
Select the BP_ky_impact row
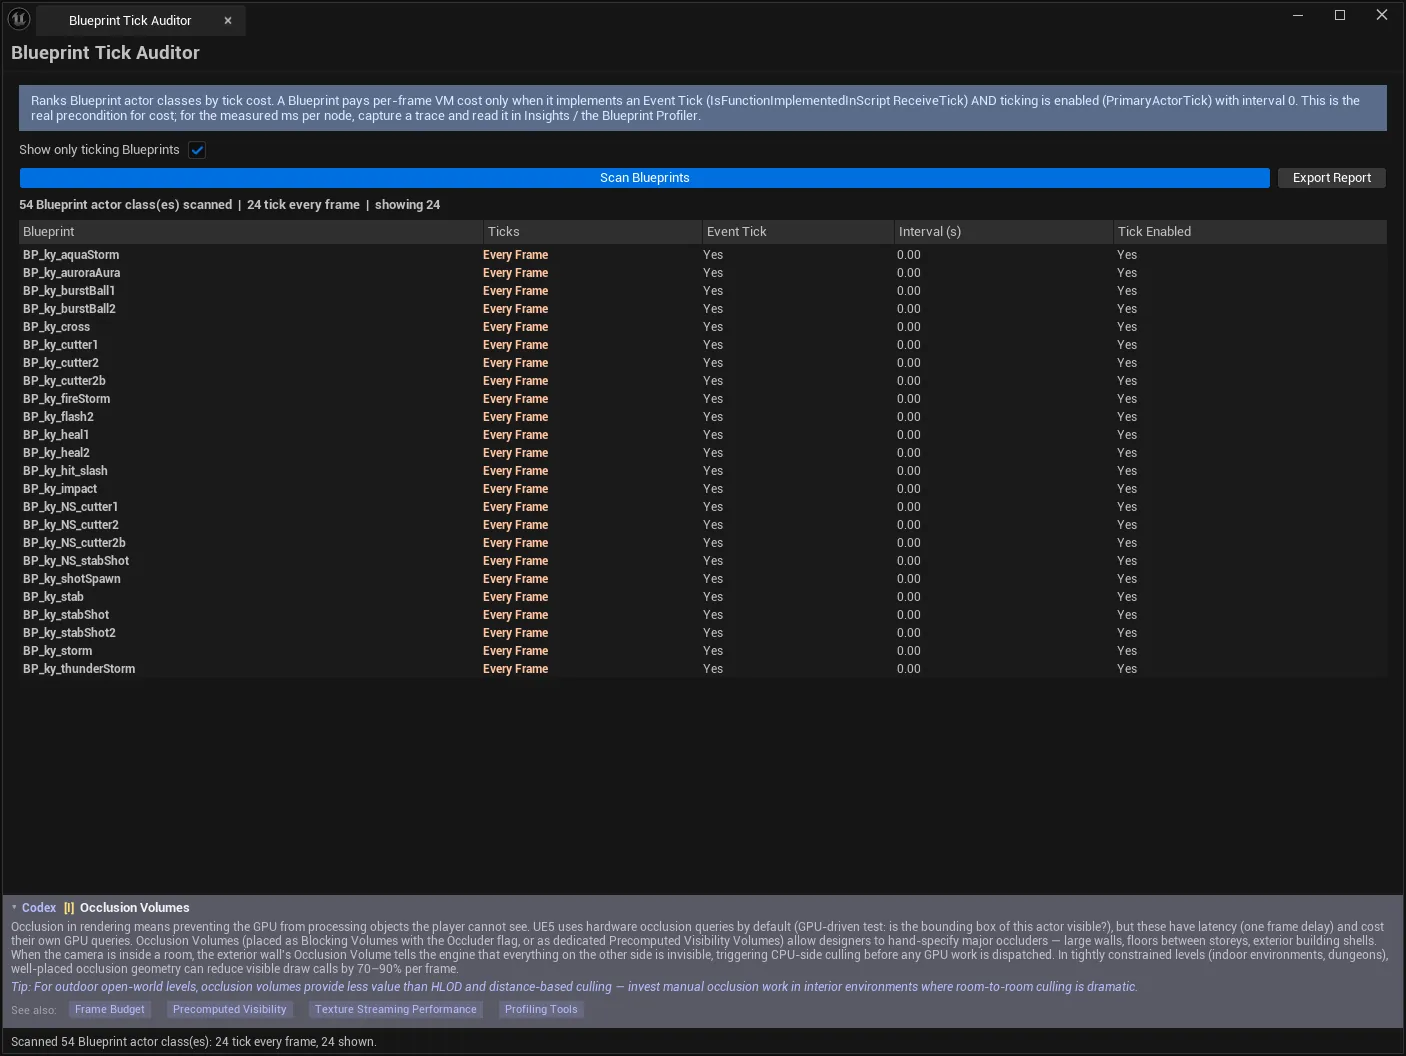coord(703,489)
